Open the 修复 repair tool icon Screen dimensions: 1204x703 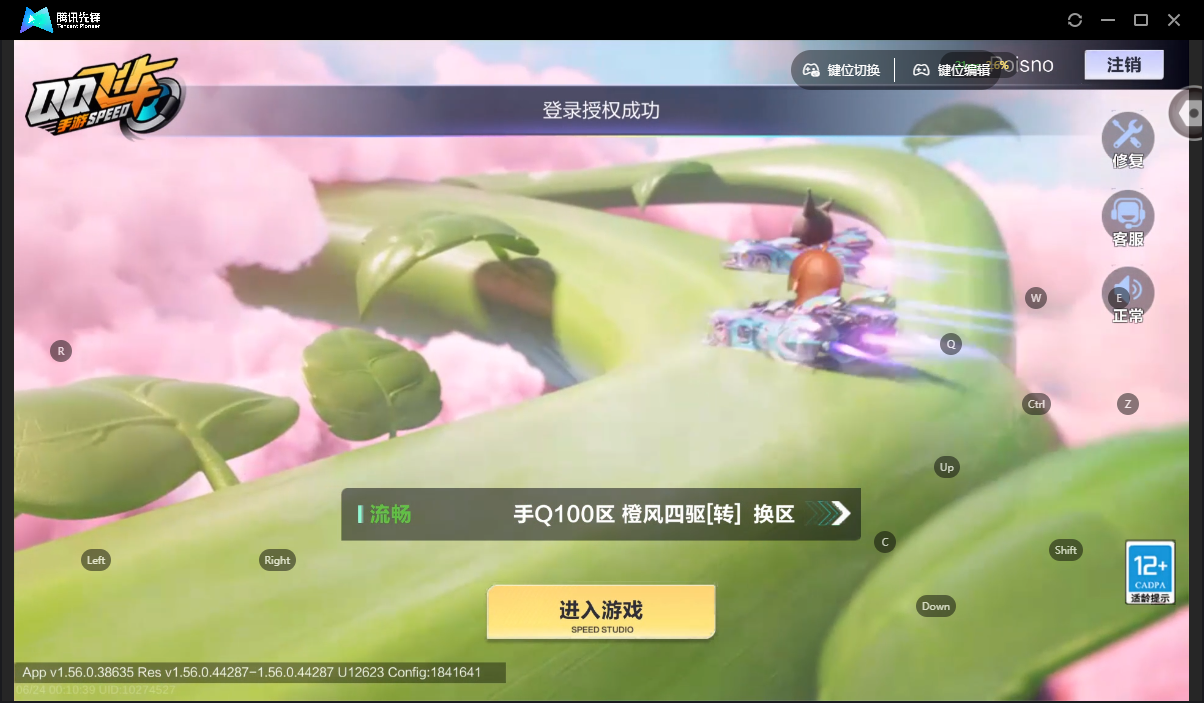coord(1128,141)
